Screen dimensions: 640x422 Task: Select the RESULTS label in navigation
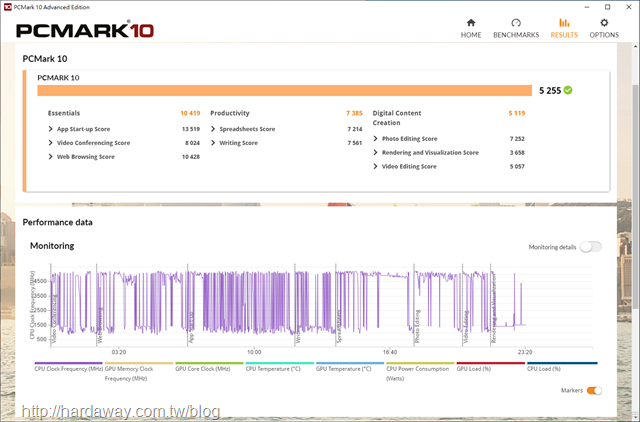[564, 35]
